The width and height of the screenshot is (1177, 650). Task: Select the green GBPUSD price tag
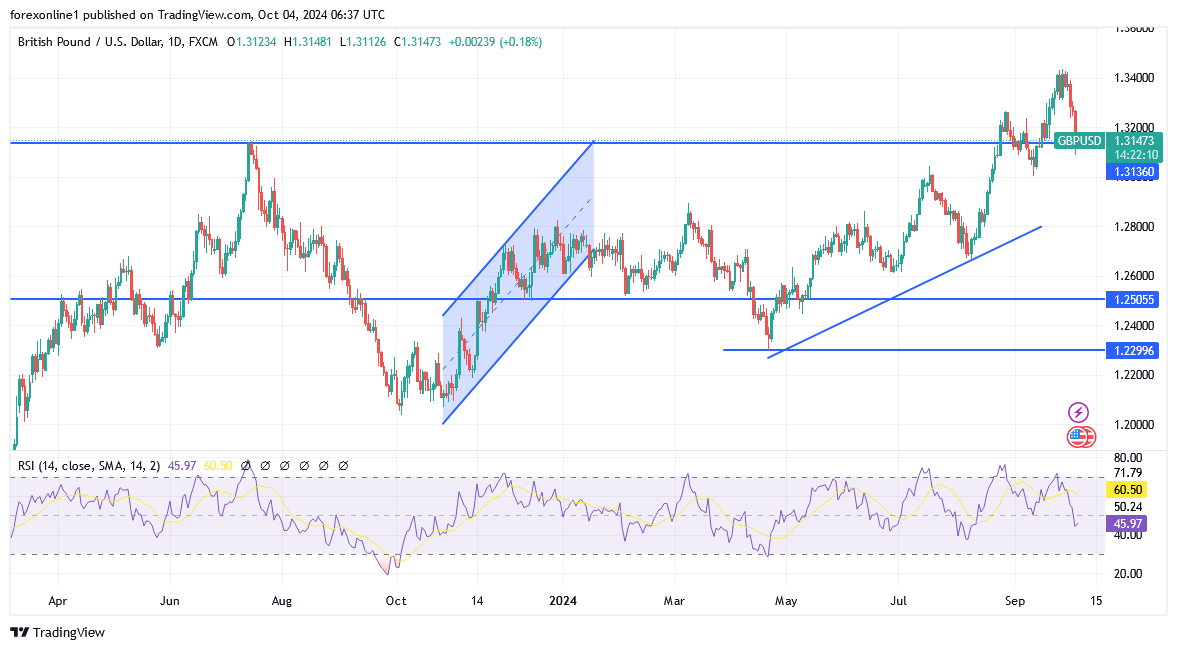[x=1078, y=141]
